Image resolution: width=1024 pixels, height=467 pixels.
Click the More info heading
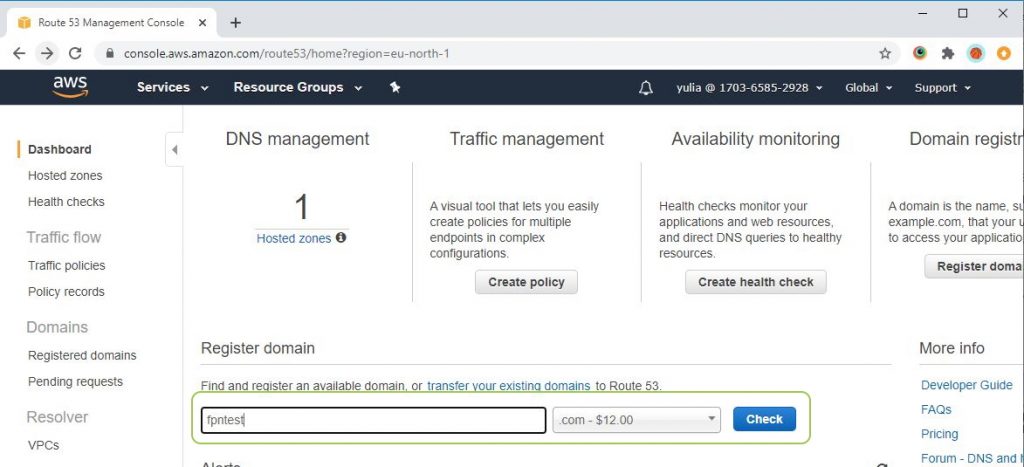(952, 348)
